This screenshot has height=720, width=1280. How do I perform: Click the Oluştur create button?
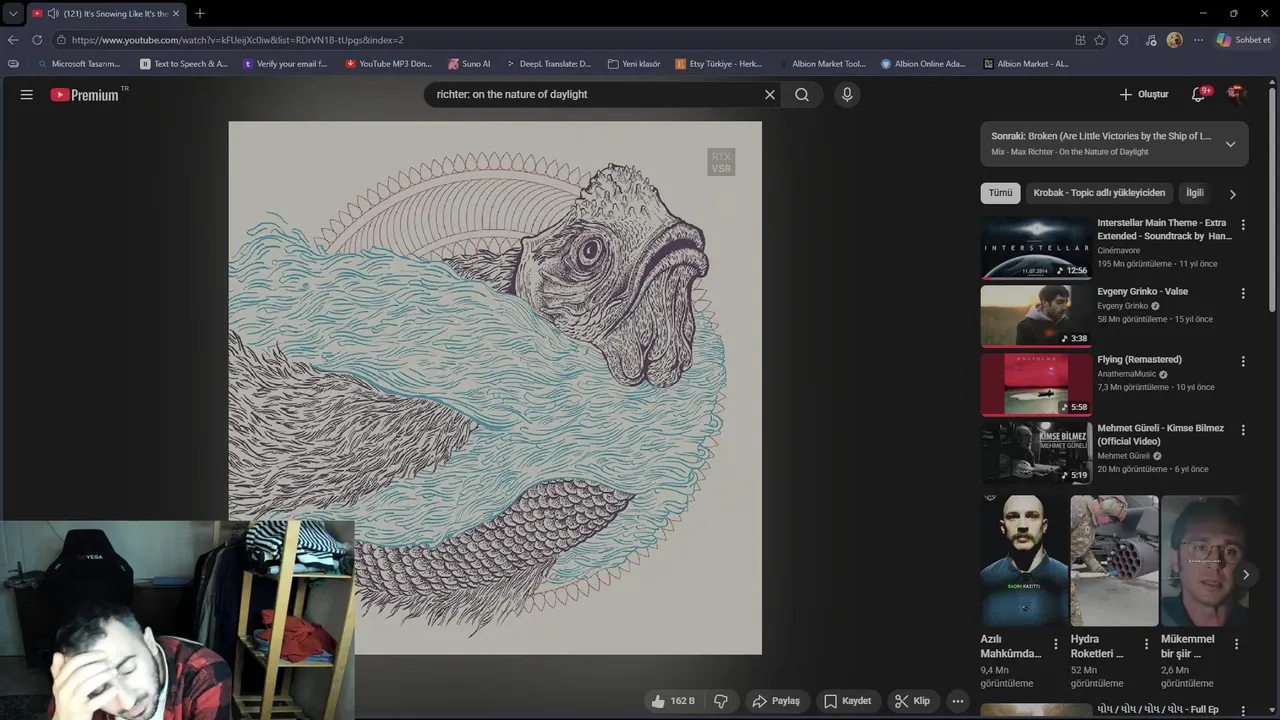(1143, 95)
